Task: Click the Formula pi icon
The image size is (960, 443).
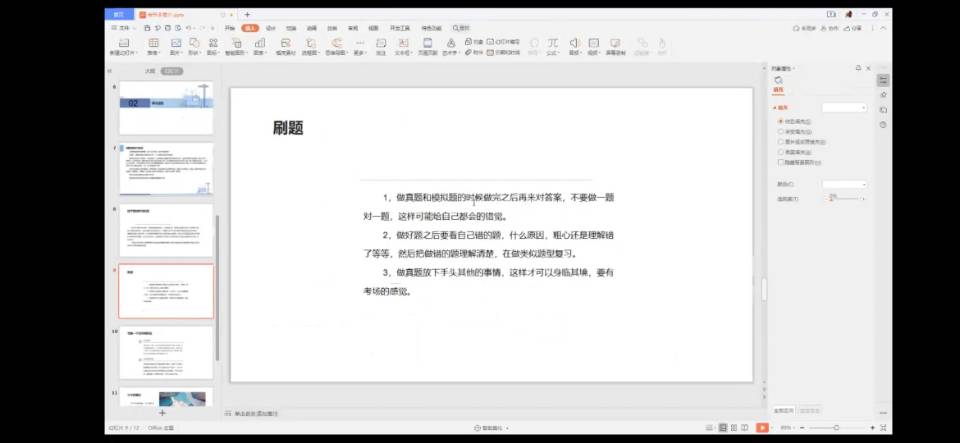Action: click(551, 44)
